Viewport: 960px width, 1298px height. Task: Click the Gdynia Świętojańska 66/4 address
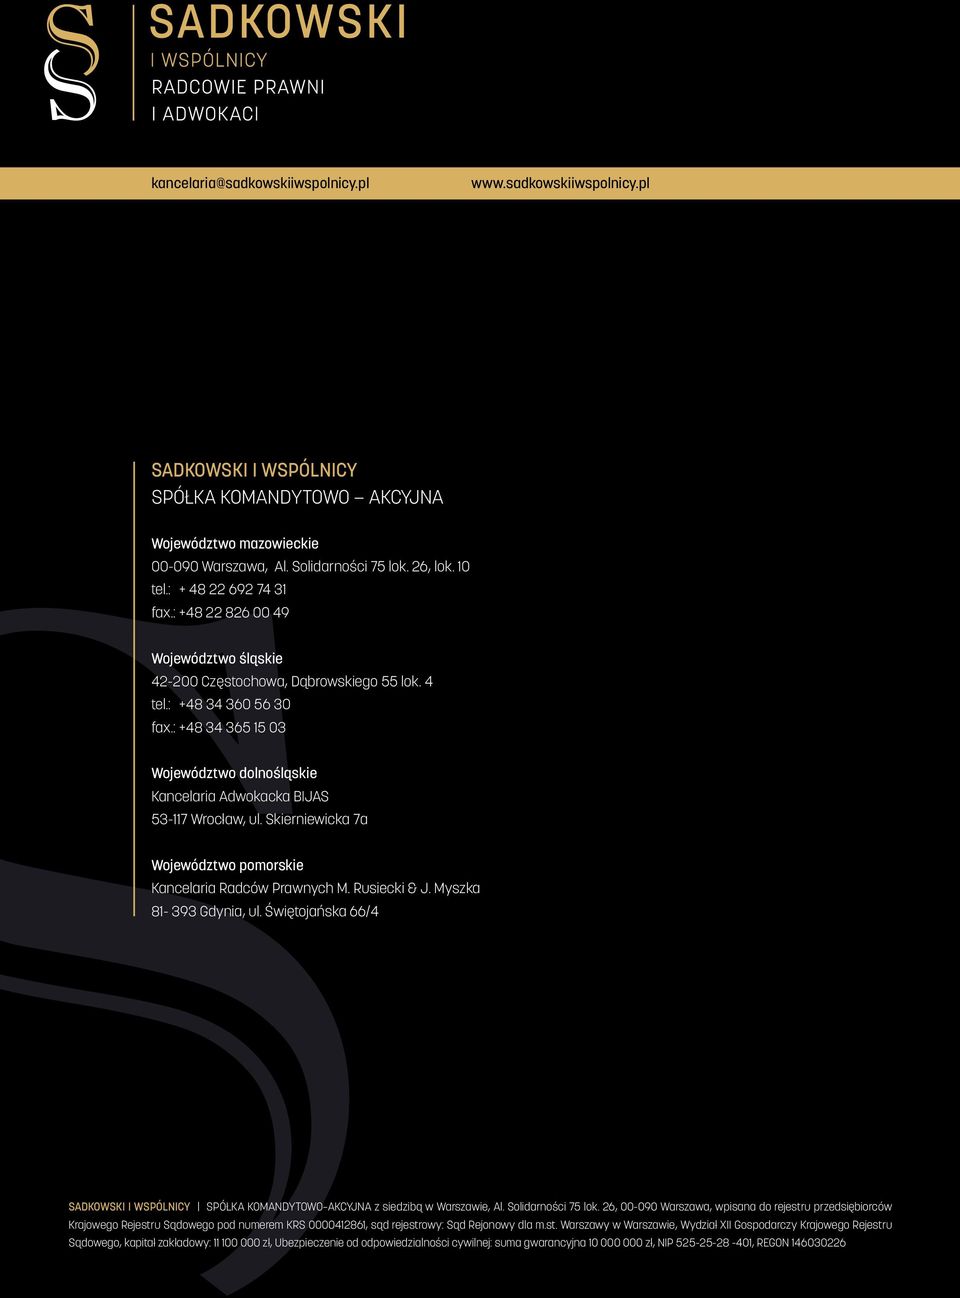click(265, 911)
